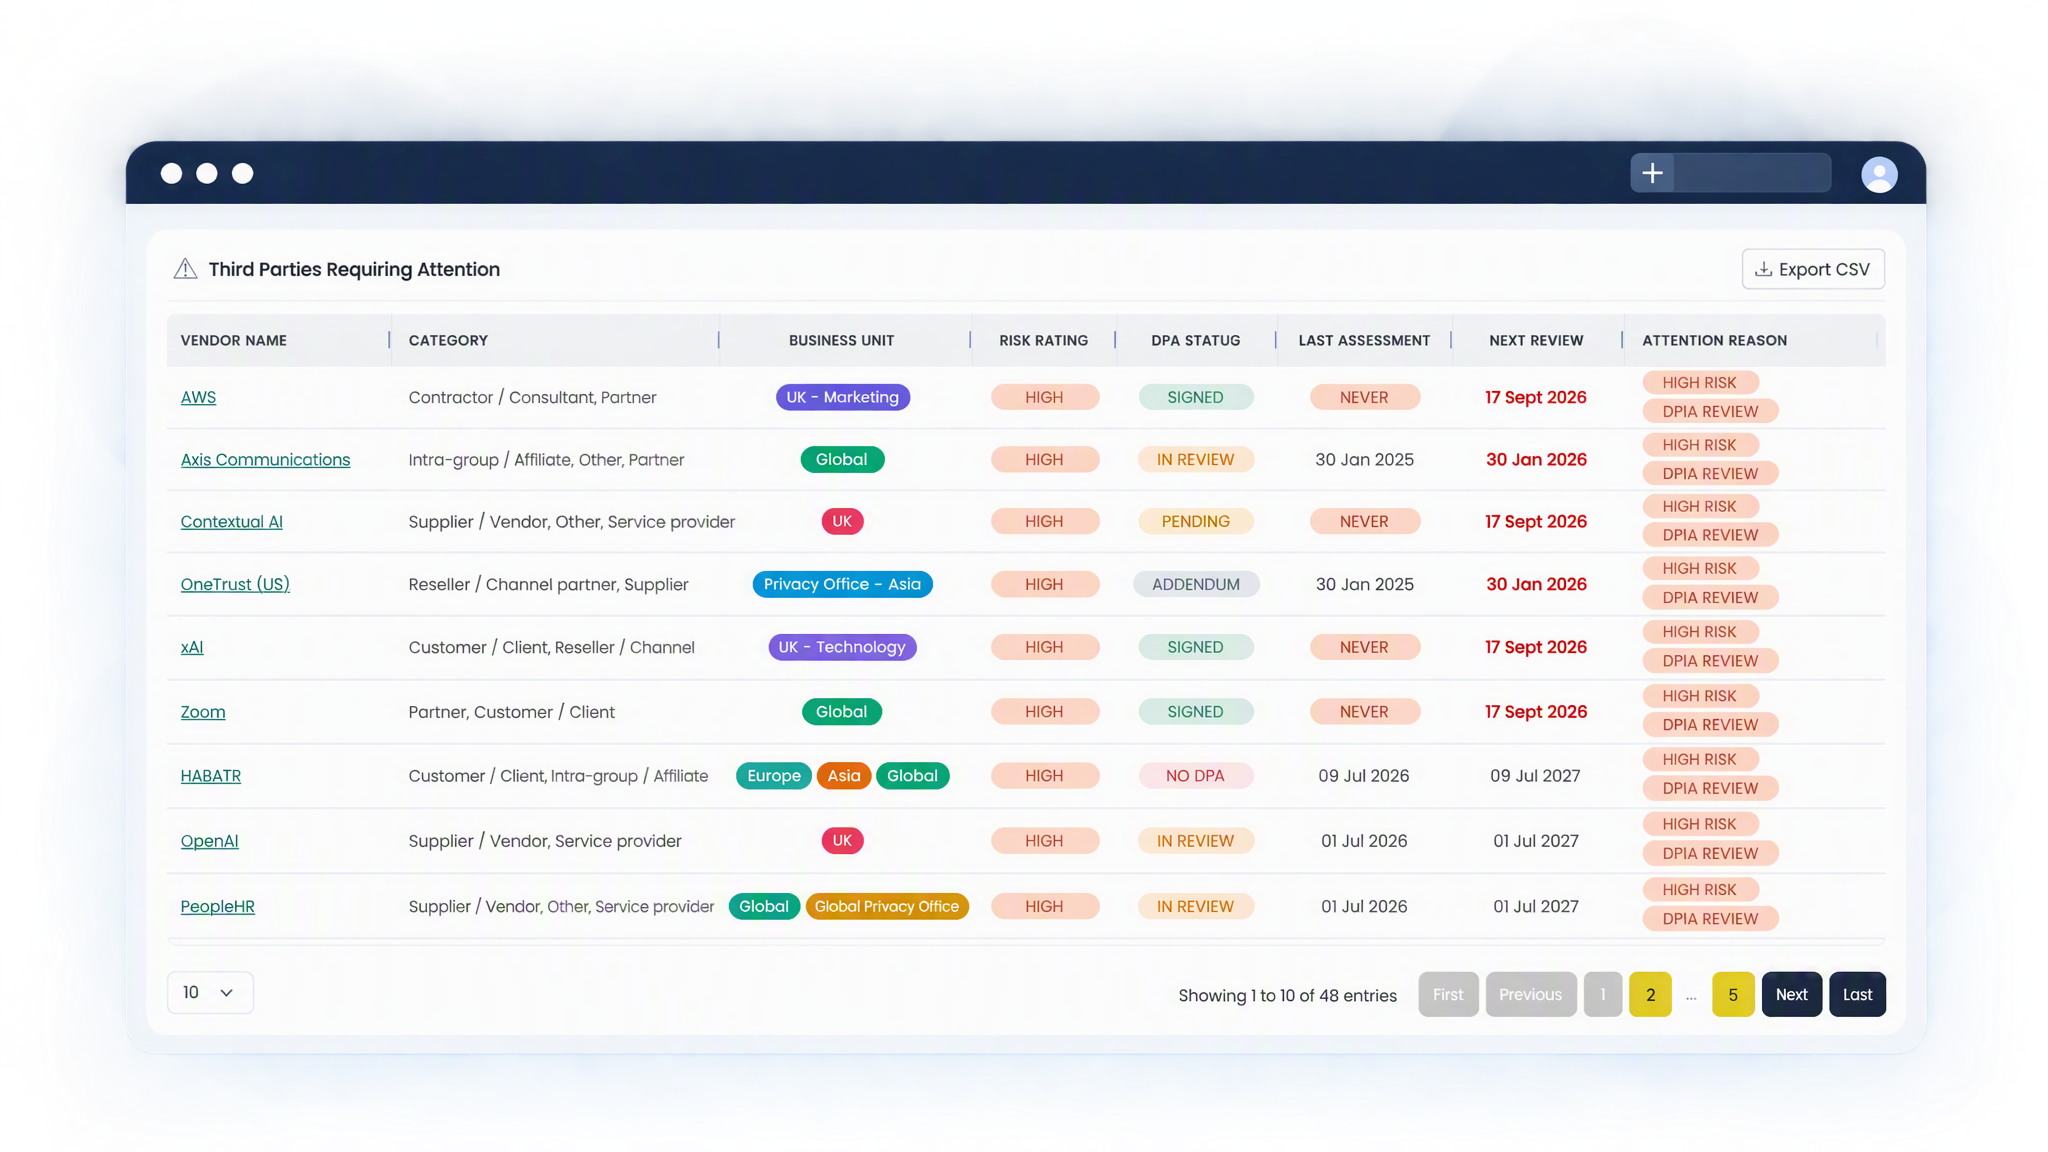The width and height of the screenshot is (2048, 1152).
Task: Click the Asia tag in the HABATR row
Action: click(x=843, y=776)
